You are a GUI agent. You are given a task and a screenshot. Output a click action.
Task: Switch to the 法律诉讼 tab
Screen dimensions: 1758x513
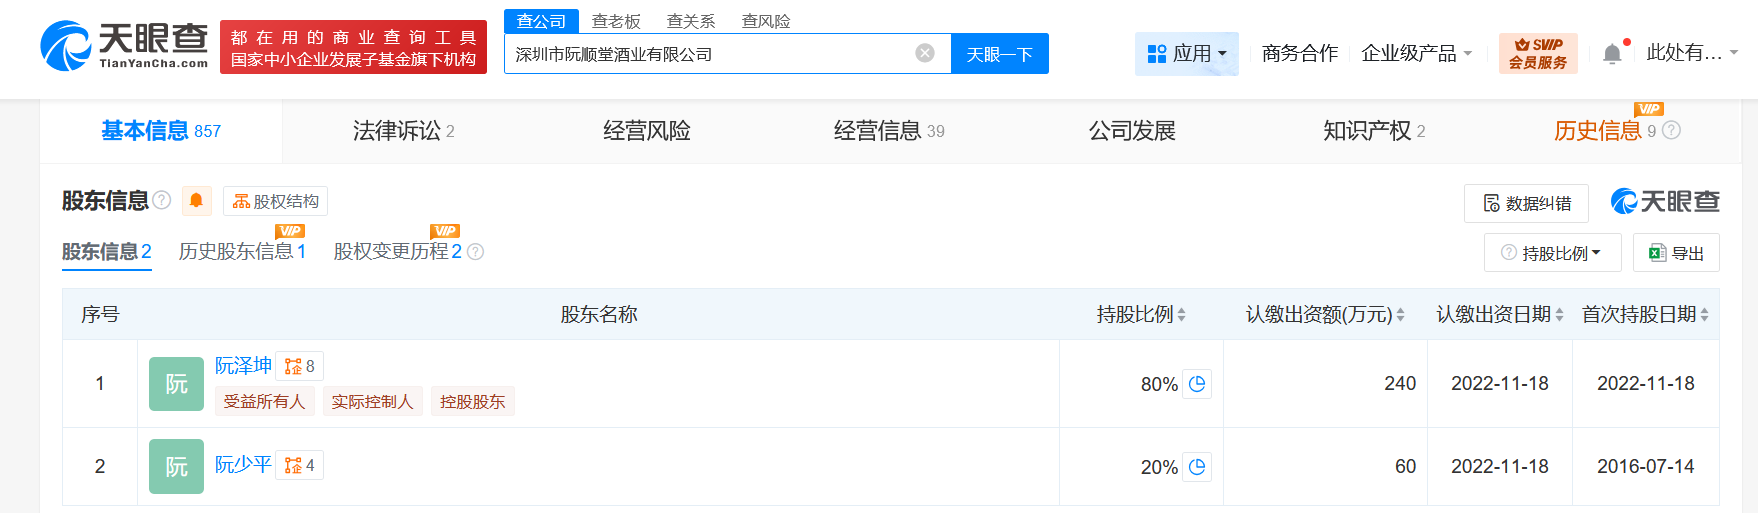coord(404,131)
